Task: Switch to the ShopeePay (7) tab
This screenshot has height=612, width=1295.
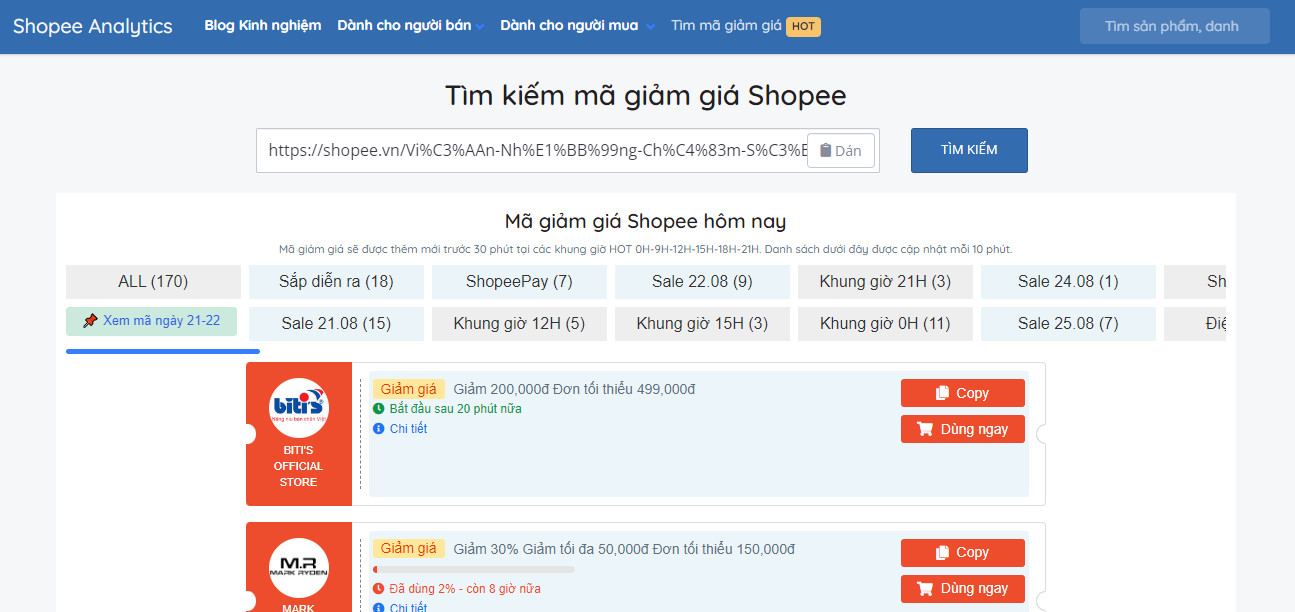Action: pyautogui.click(x=519, y=282)
